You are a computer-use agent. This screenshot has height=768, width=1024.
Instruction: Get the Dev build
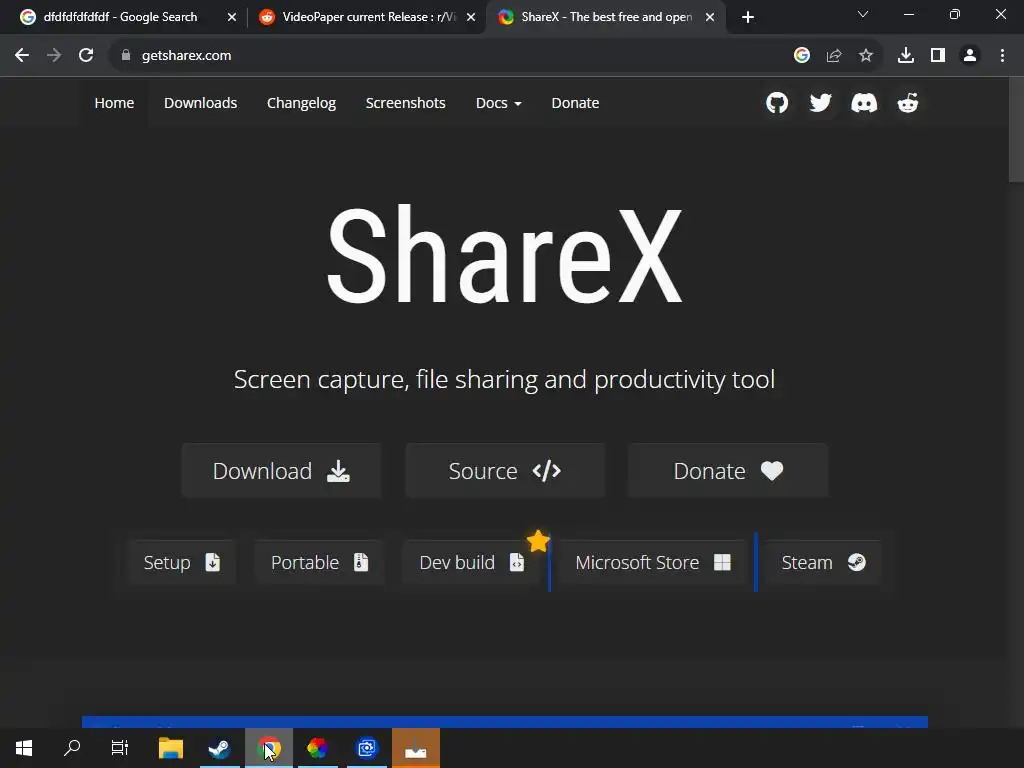(x=472, y=562)
